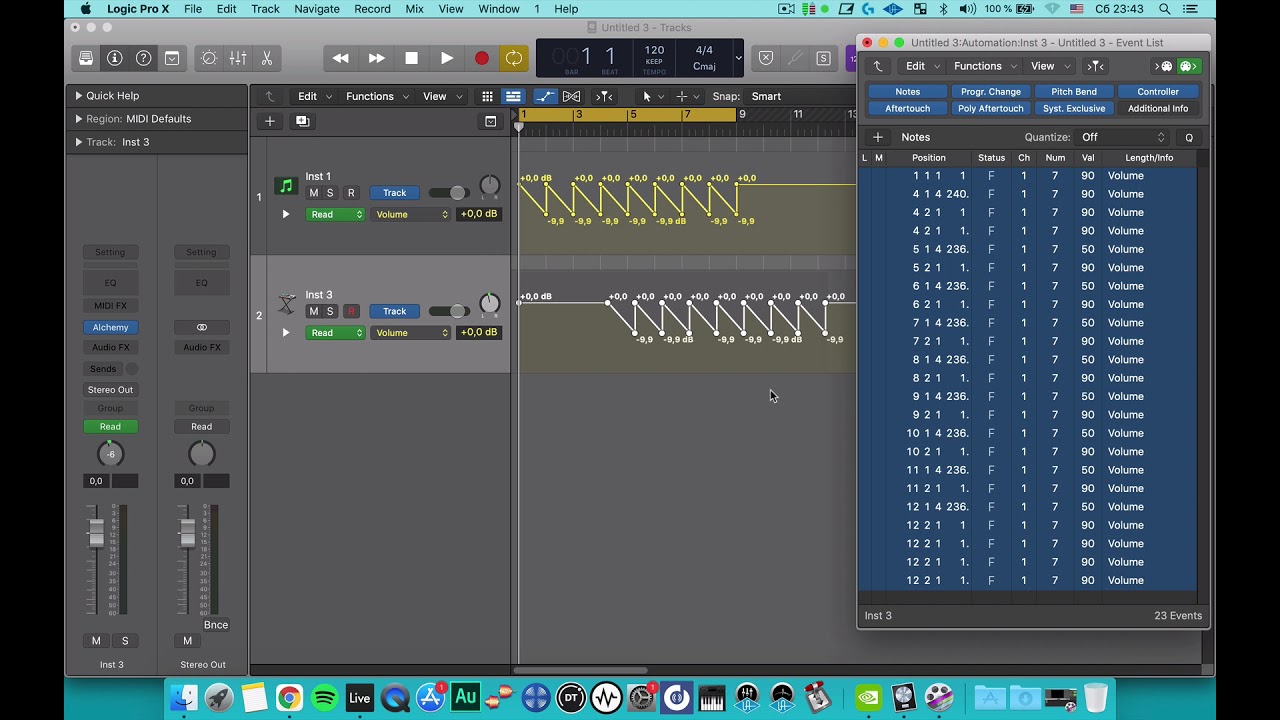Toggle the Pitch Bend event filter button
Screen dimensions: 1280x720
(1074, 91)
